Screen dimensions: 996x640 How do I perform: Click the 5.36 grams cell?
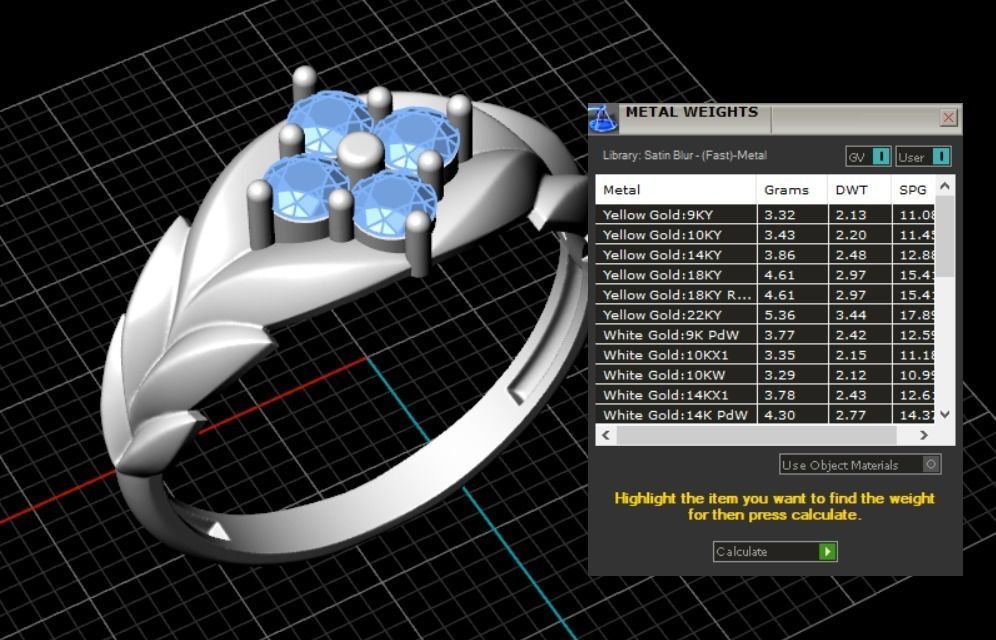tap(792, 314)
